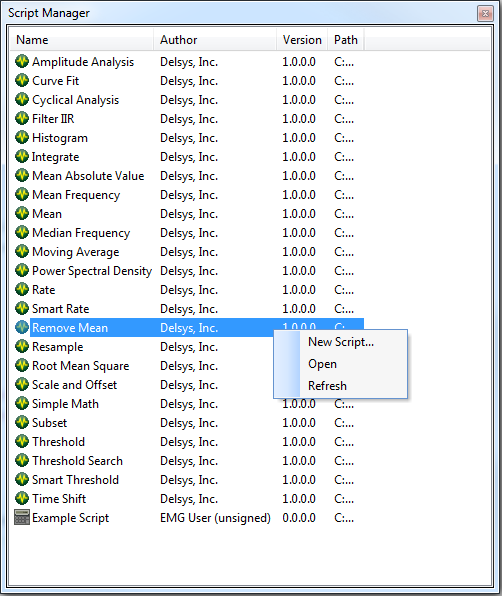
Task: Select the Smart Threshold script entry
Action: 187,480
